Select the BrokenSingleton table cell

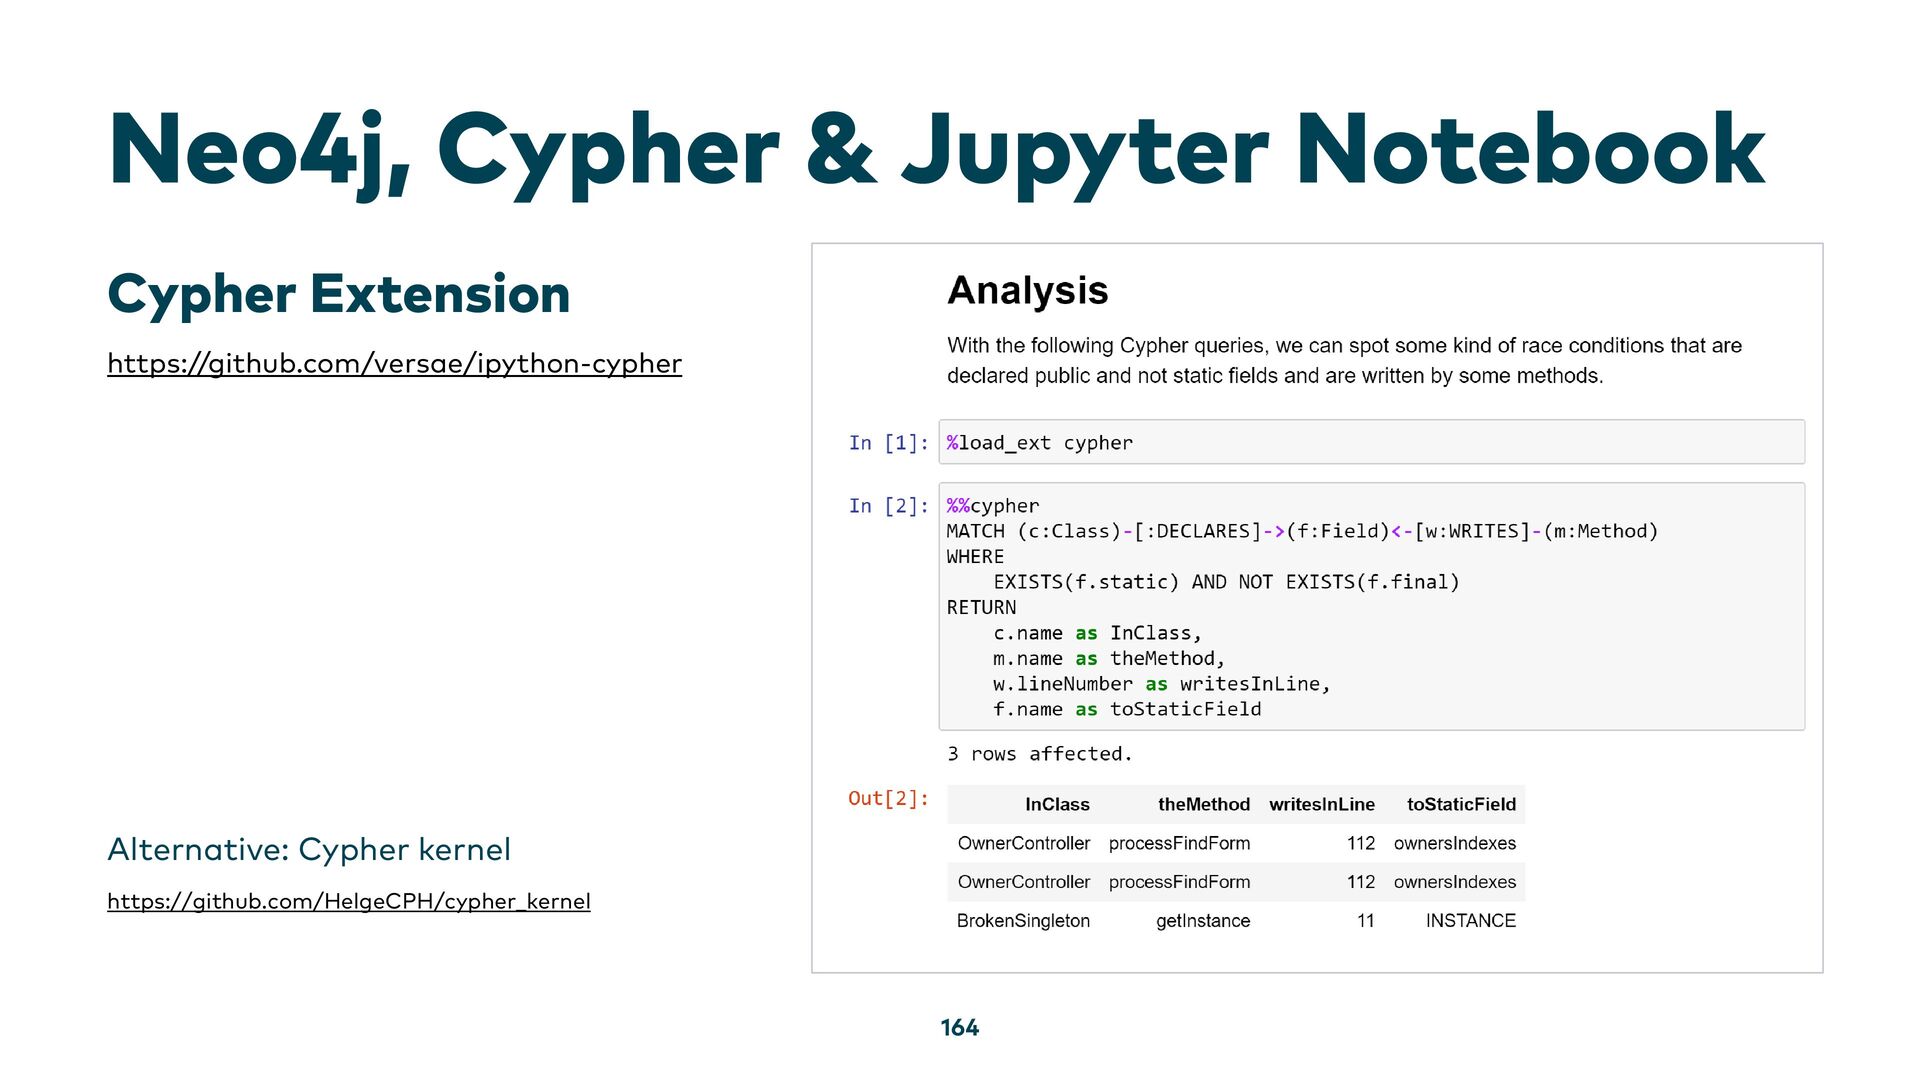tap(1022, 921)
